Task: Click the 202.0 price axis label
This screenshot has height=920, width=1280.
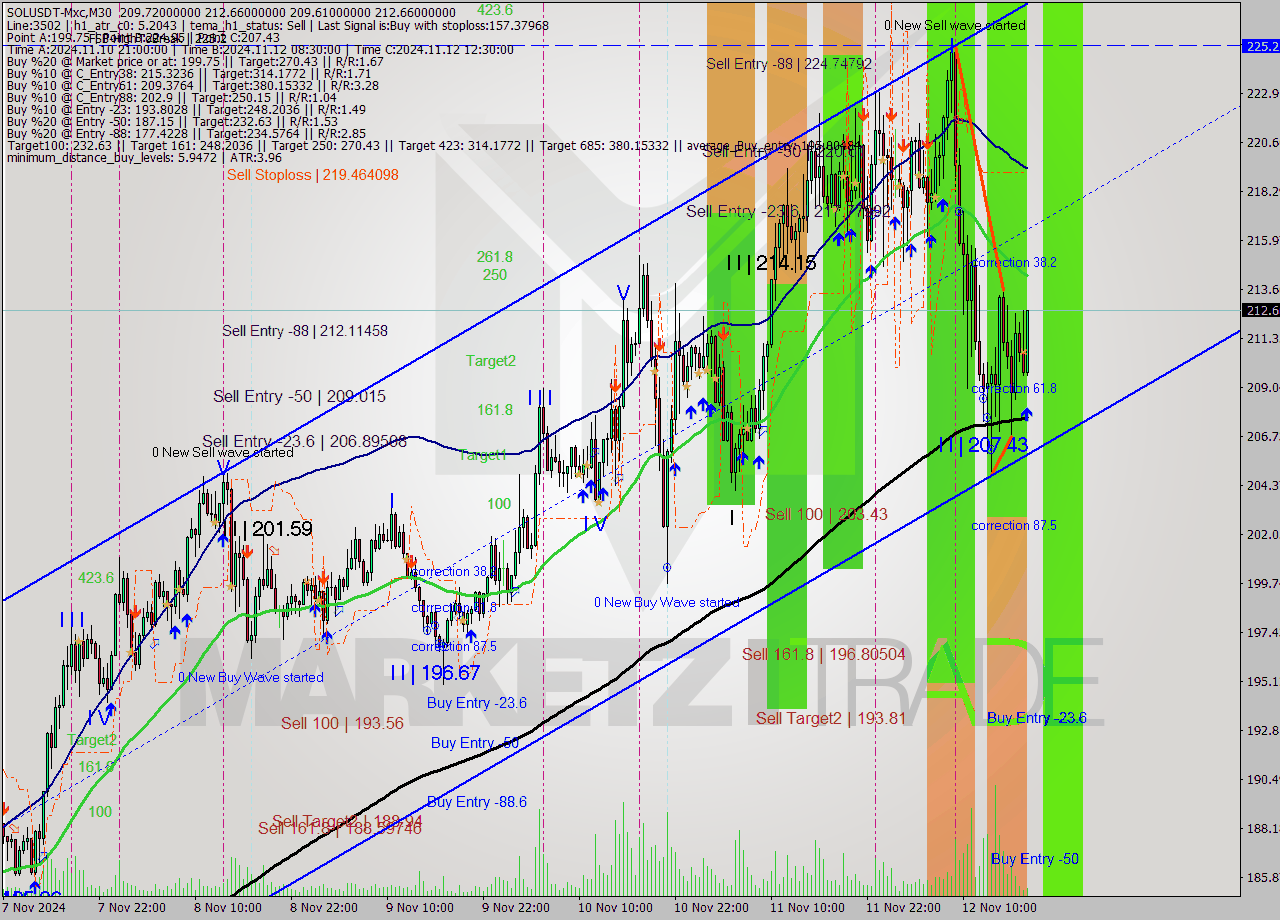Action: (x=1262, y=535)
